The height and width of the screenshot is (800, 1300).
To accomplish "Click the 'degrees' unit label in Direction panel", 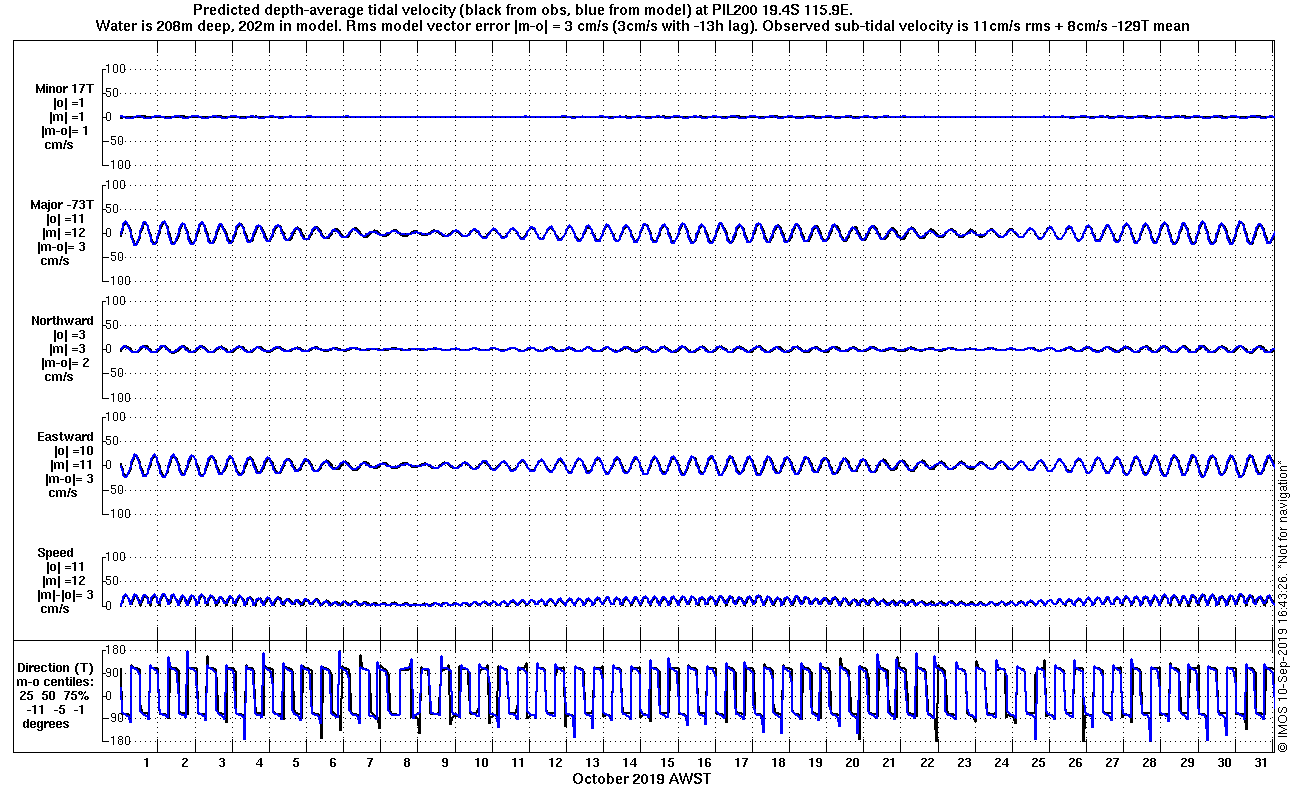I will (46, 723).
